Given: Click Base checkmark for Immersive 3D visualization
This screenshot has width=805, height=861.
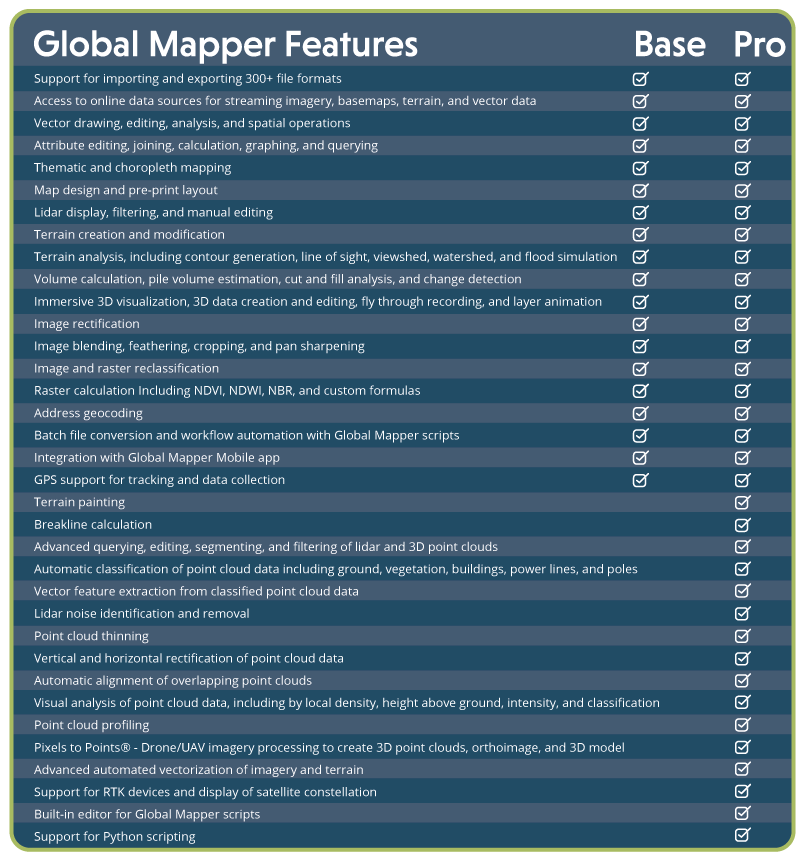Looking at the screenshot, I should (x=640, y=302).
